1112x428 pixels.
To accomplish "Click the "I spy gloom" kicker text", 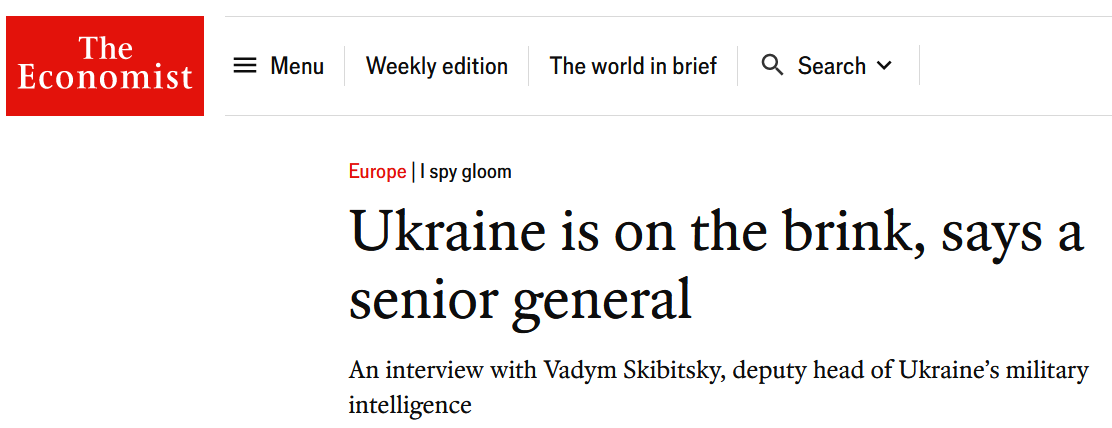I will [466, 172].
